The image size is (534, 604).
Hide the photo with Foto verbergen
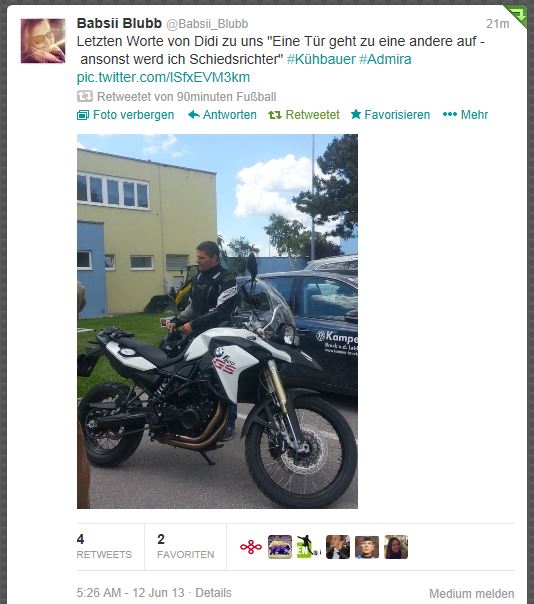tap(126, 114)
